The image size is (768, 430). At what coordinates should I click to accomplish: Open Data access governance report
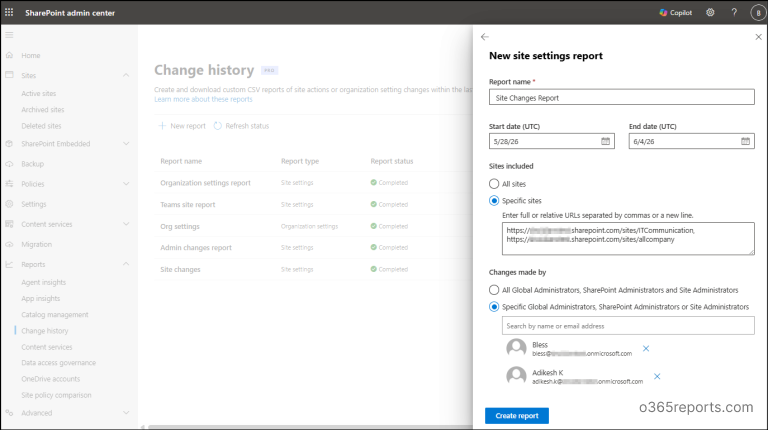click(x=58, y=363)
